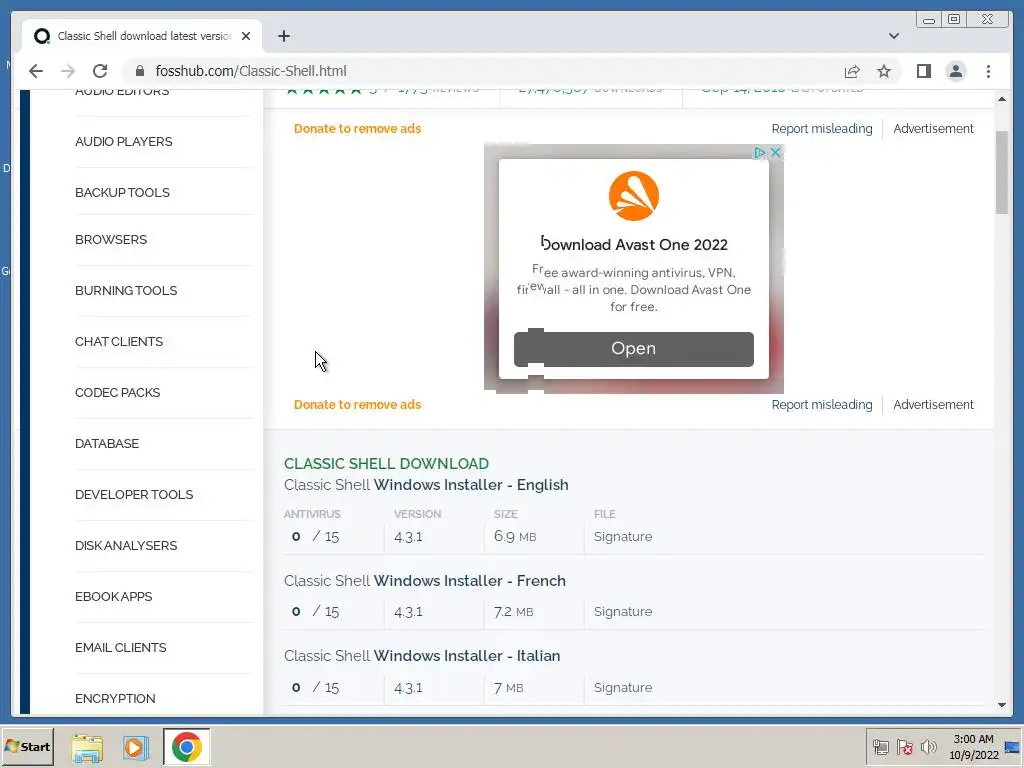Open the Windows Start menu
Image resolution: width=1024 pixels, height=768 pixels.
click(27, 746)
